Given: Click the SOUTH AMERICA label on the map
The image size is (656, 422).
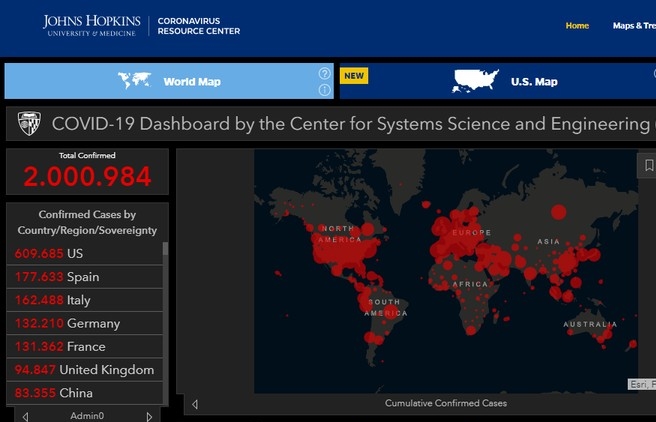Looking at the screenshot, I should tap(385, 307).
